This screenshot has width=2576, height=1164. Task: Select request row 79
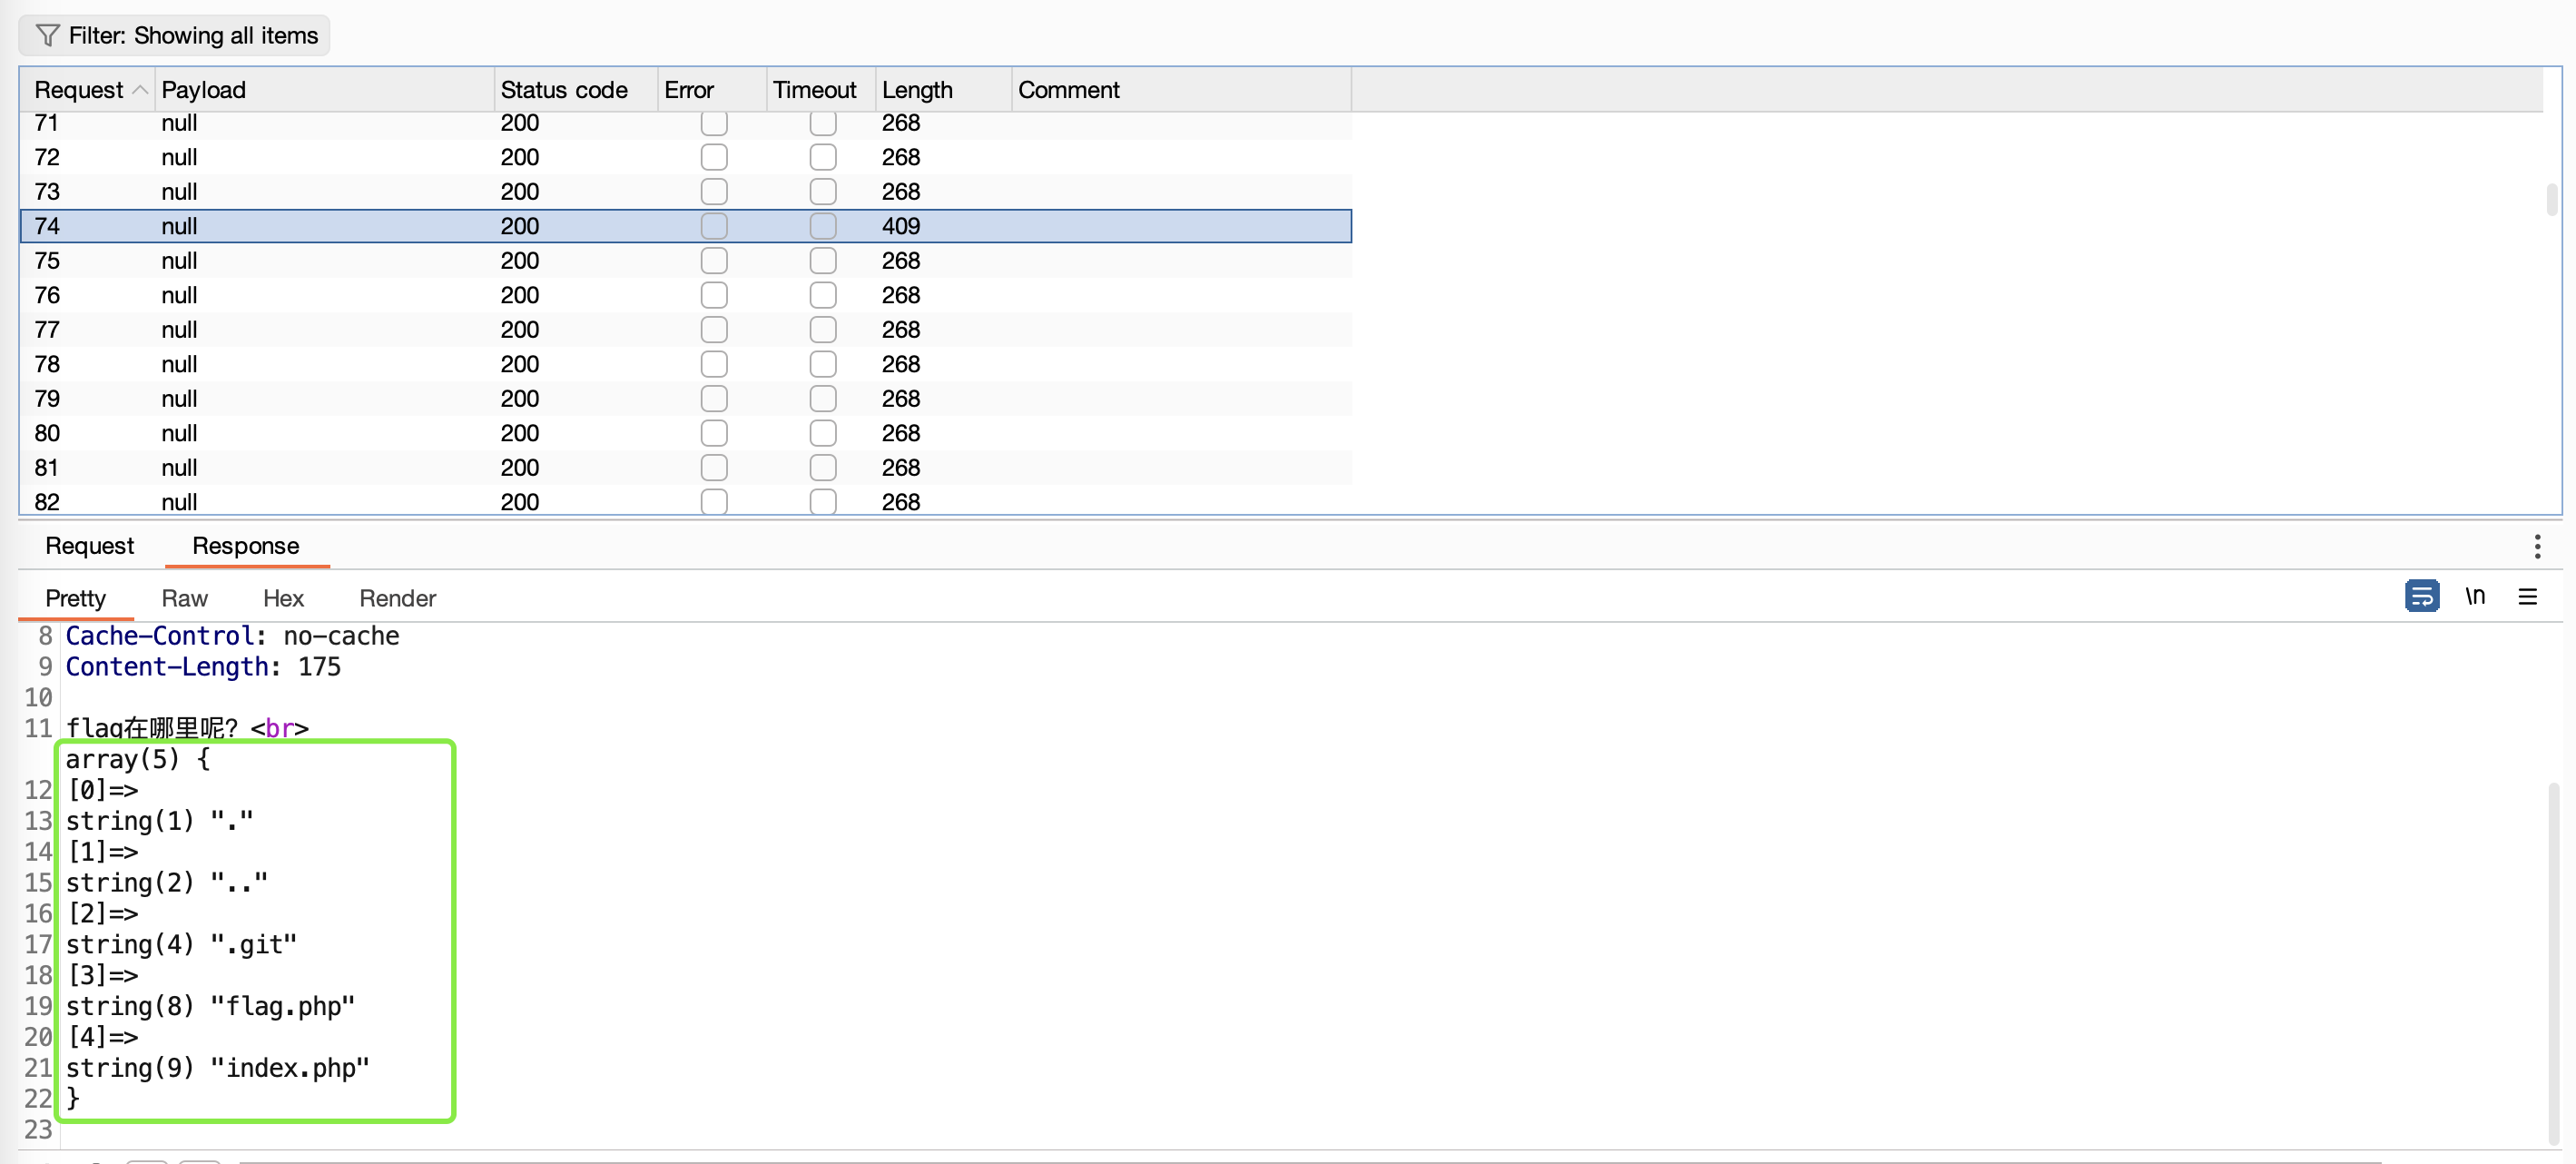tap(686, 398)
